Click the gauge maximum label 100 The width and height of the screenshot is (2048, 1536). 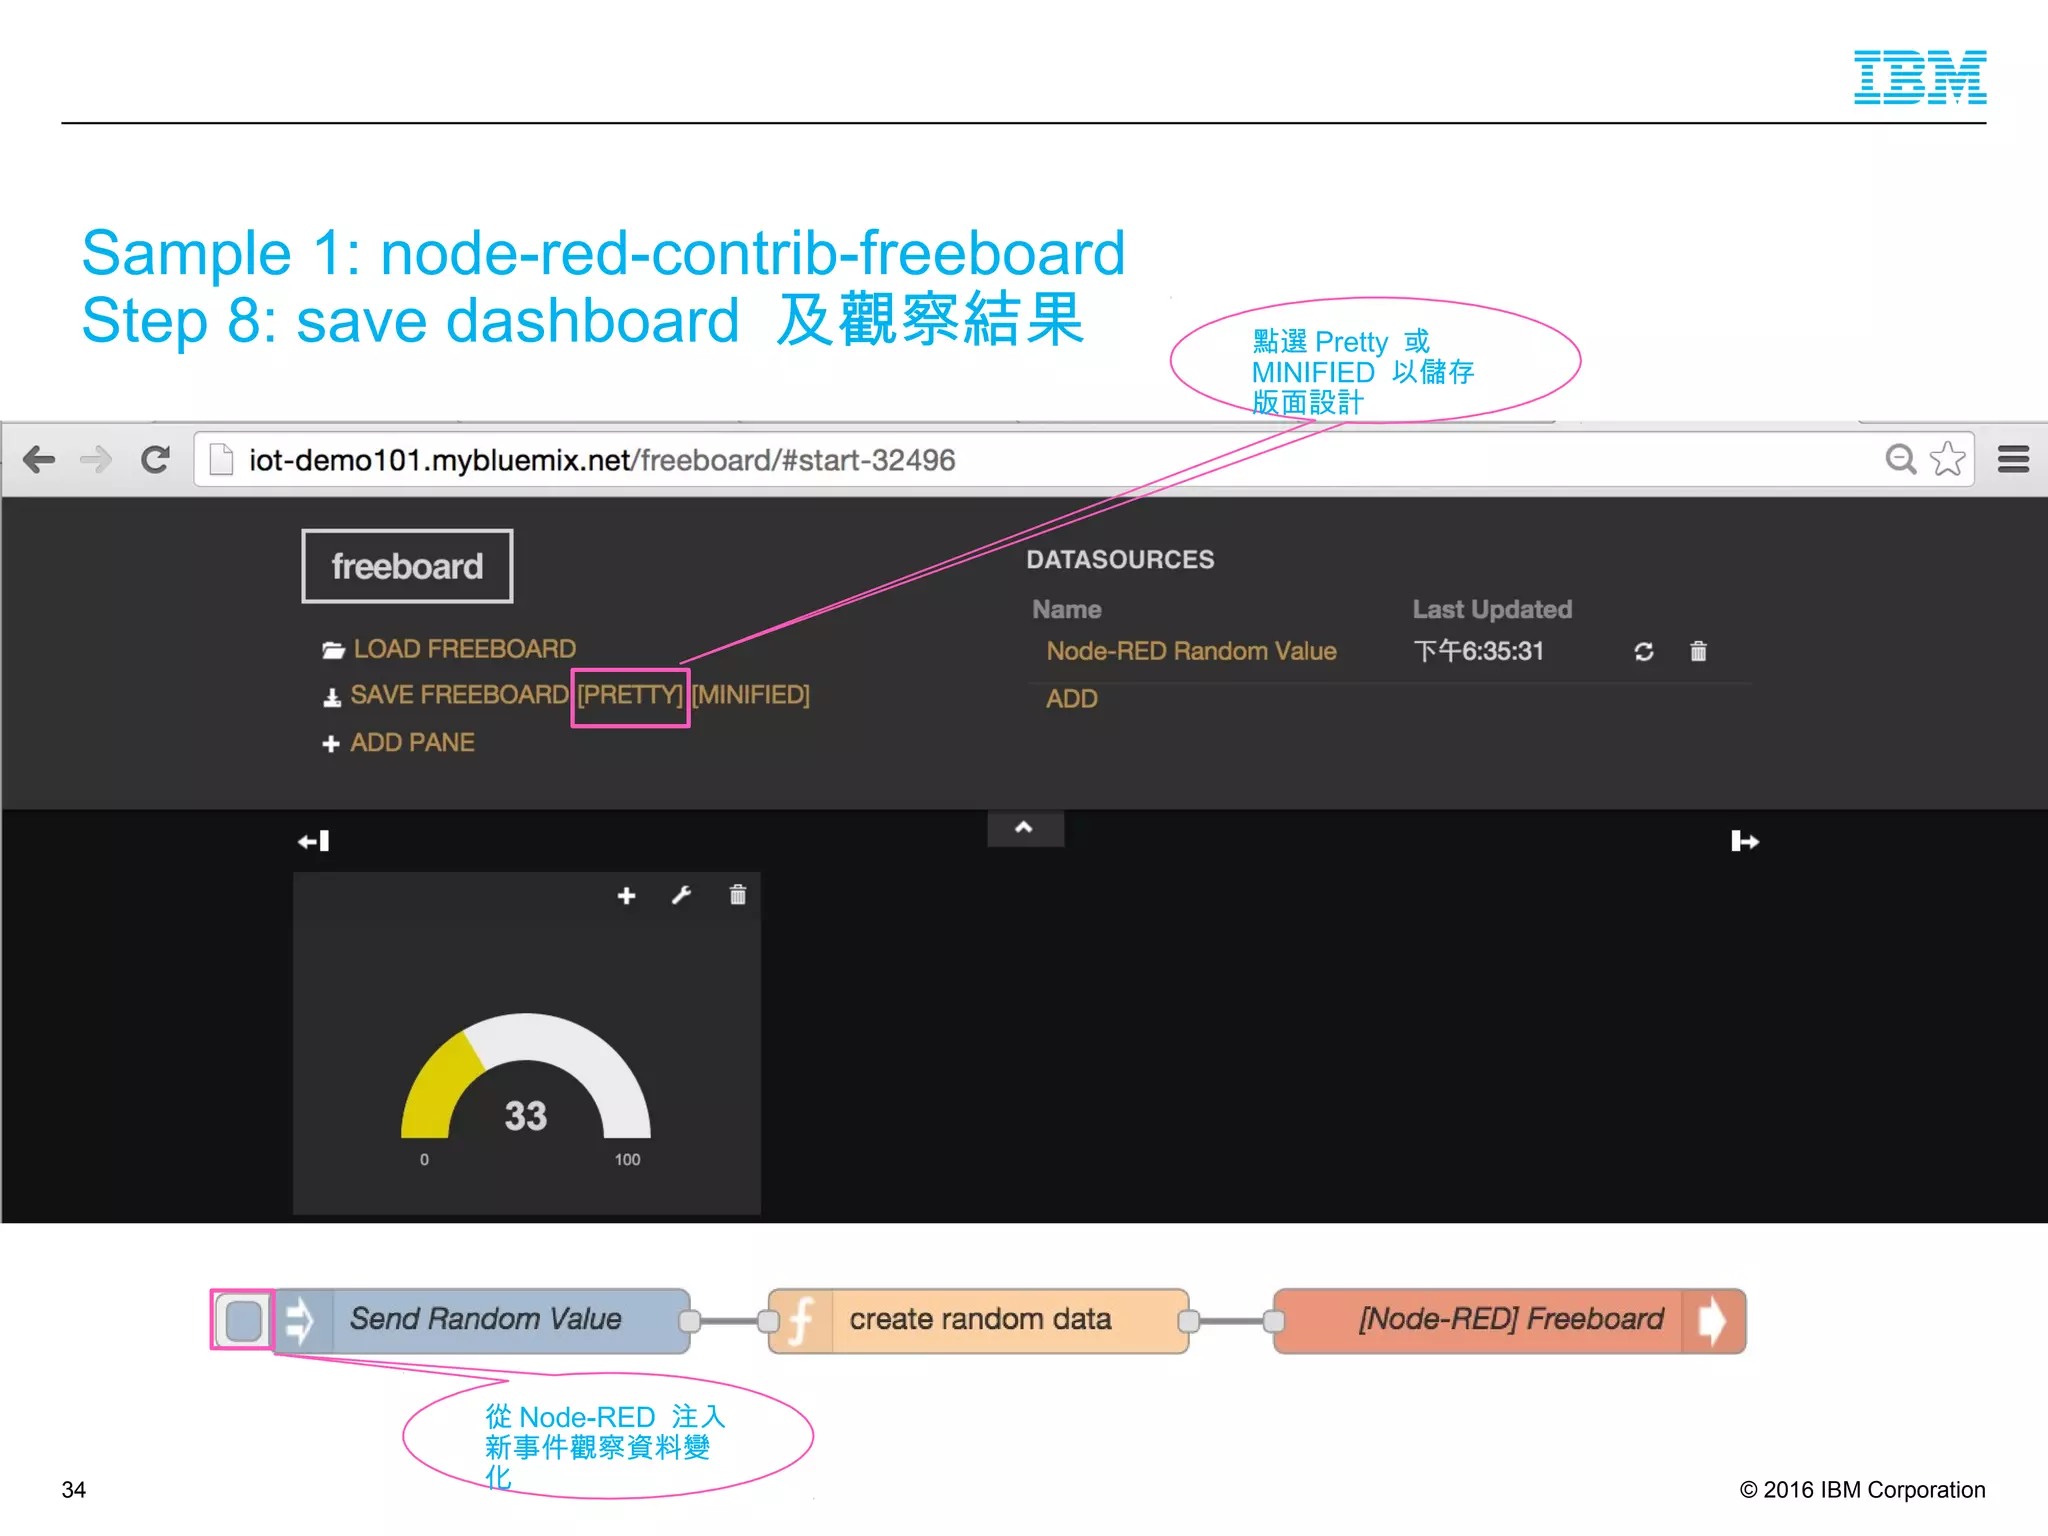tap(627, 1160)
